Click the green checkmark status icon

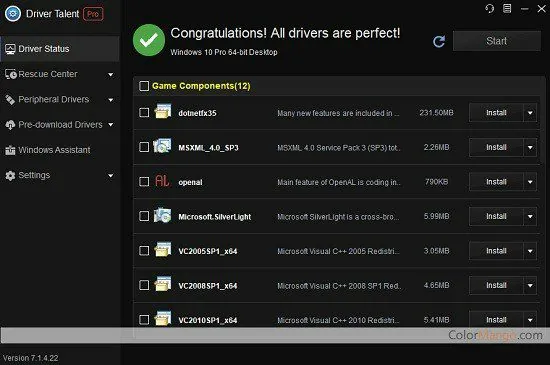coord(149,40)
